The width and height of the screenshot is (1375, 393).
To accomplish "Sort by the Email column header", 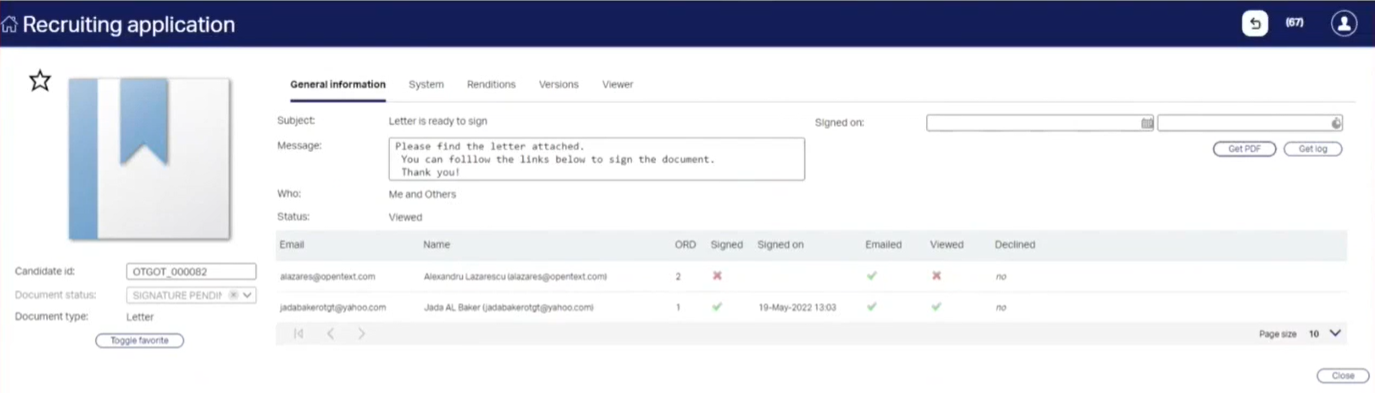I will tap(292, 244).
